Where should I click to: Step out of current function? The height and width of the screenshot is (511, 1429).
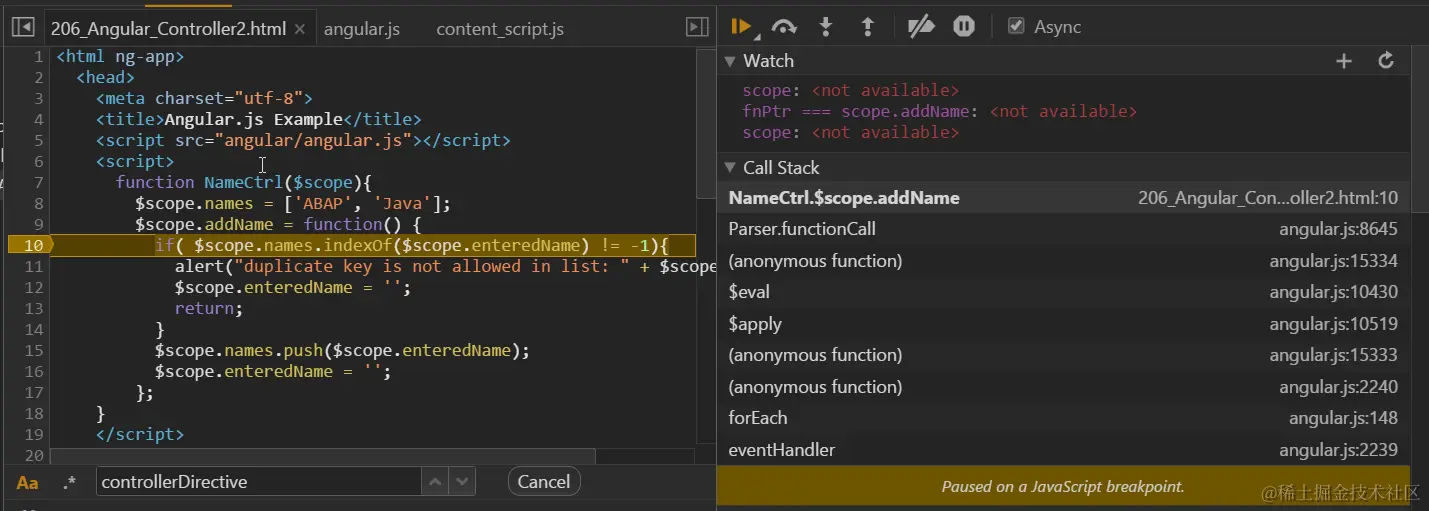pyautogui.click(x=868, y=27)
